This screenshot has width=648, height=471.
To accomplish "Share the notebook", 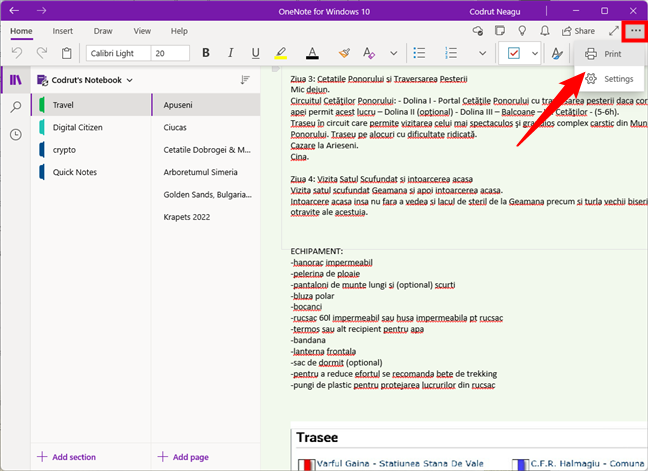I will (x=577, y=31).
